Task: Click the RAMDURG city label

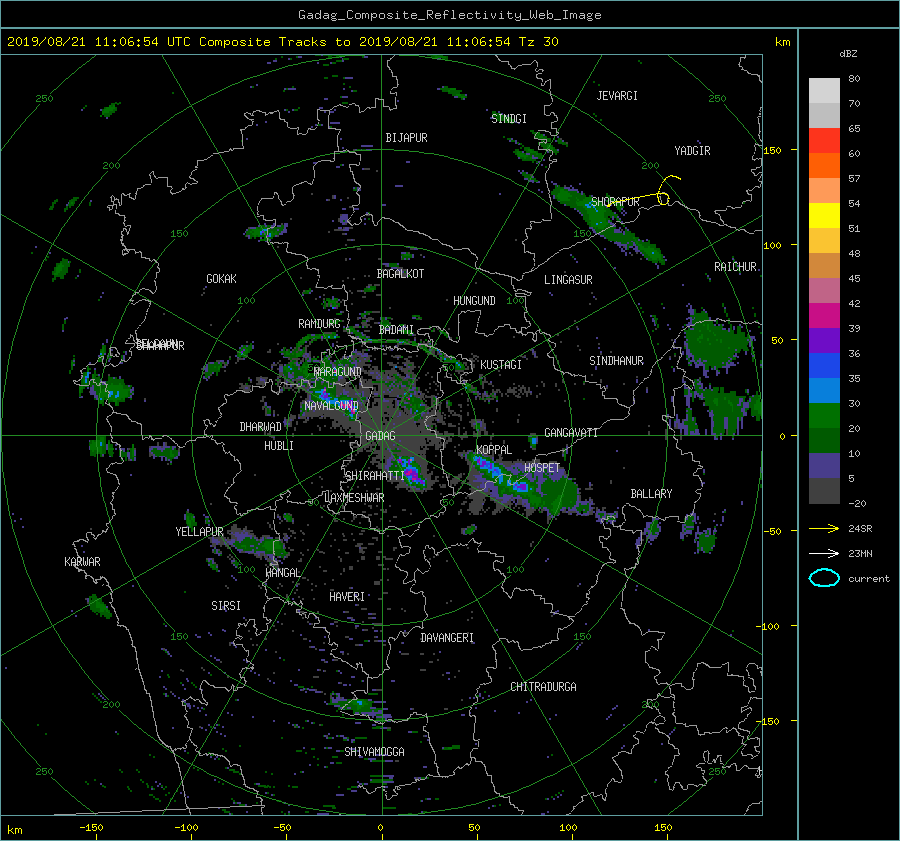Action: [319, 324]
